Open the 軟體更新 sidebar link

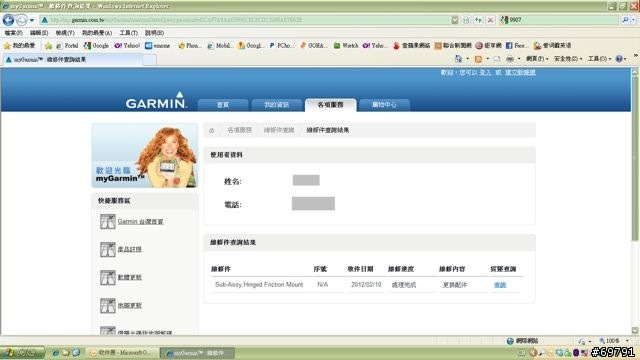point(129,277)
